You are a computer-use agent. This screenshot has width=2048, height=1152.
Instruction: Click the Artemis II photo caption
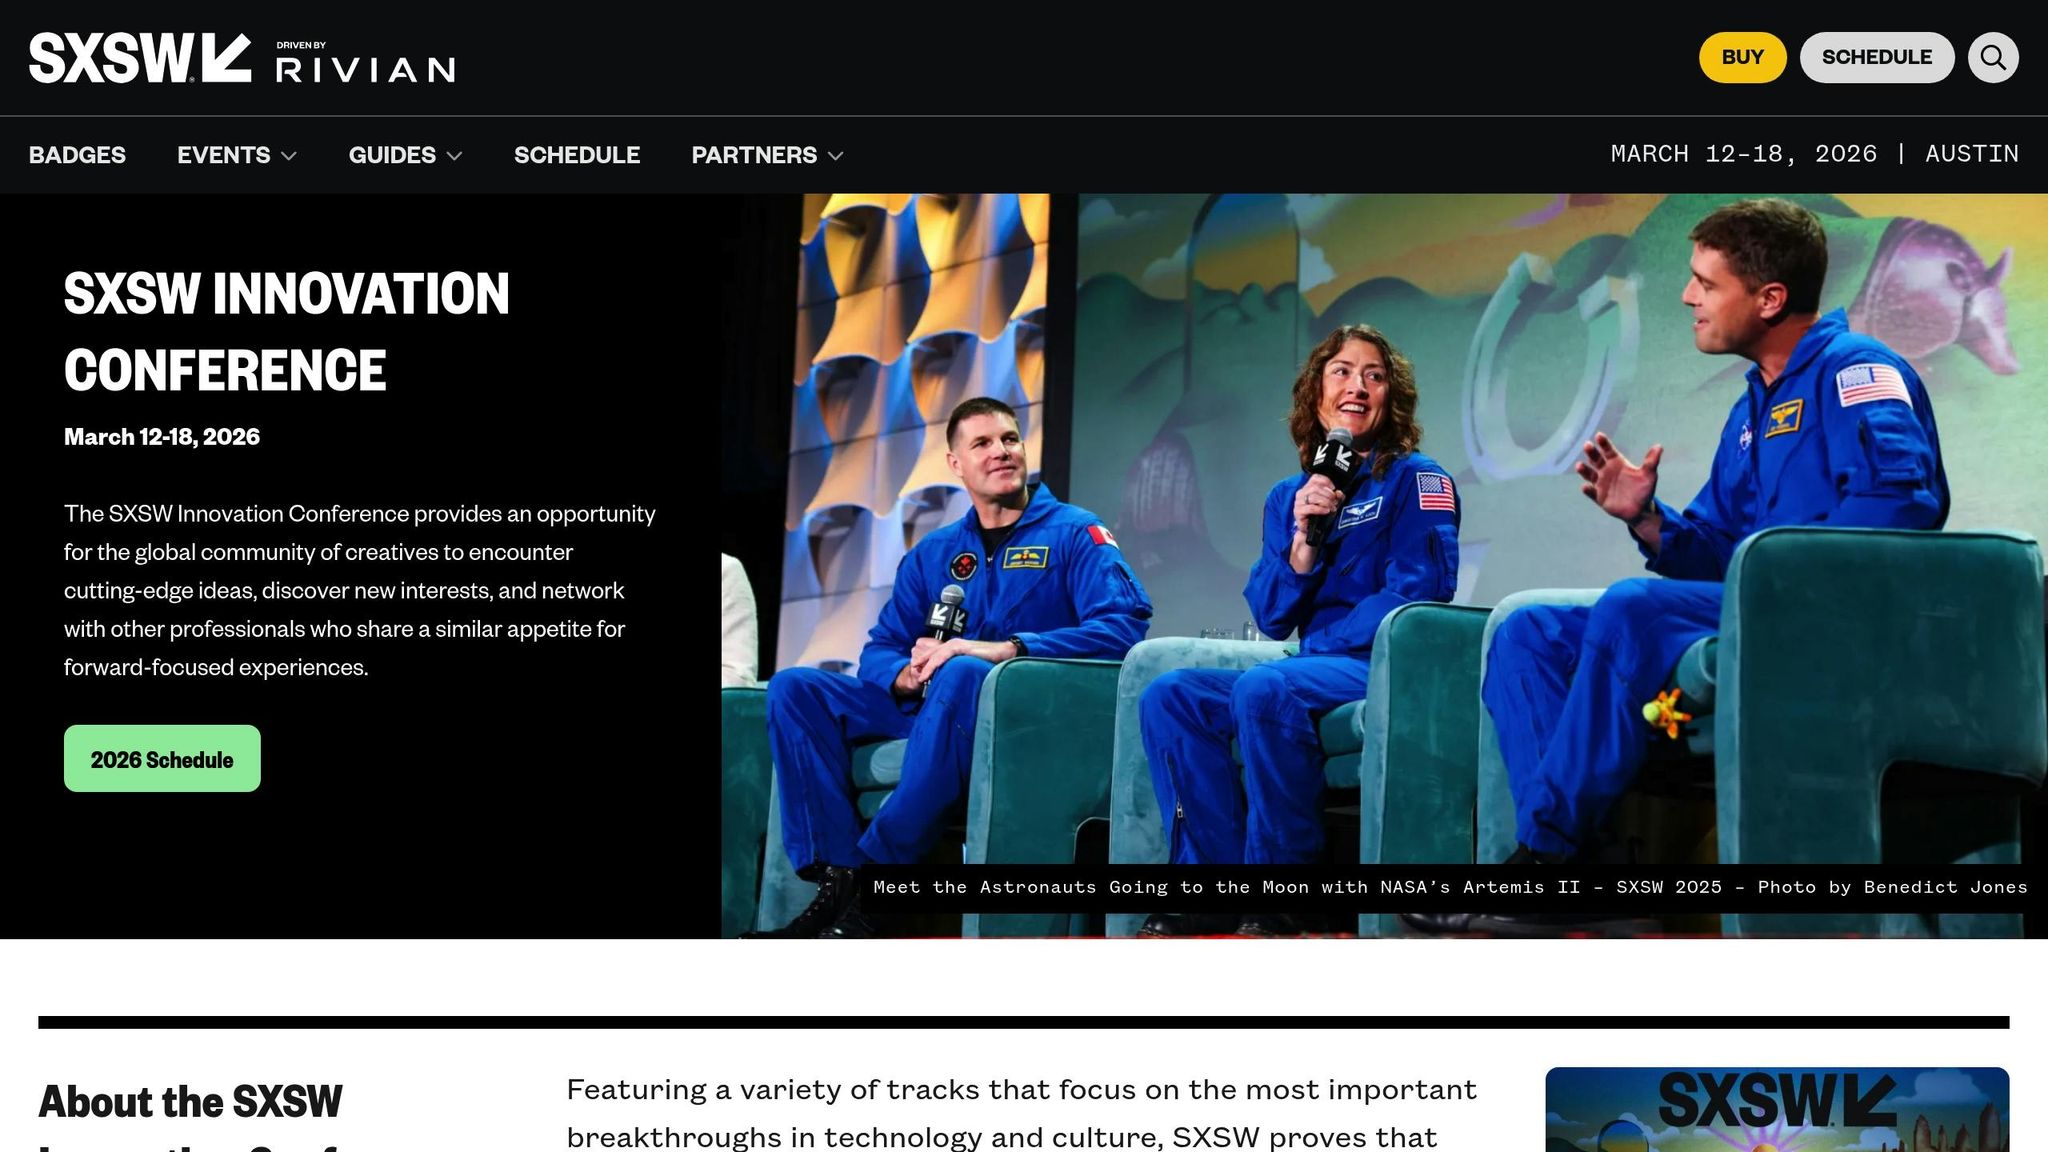click(1449, 887)
